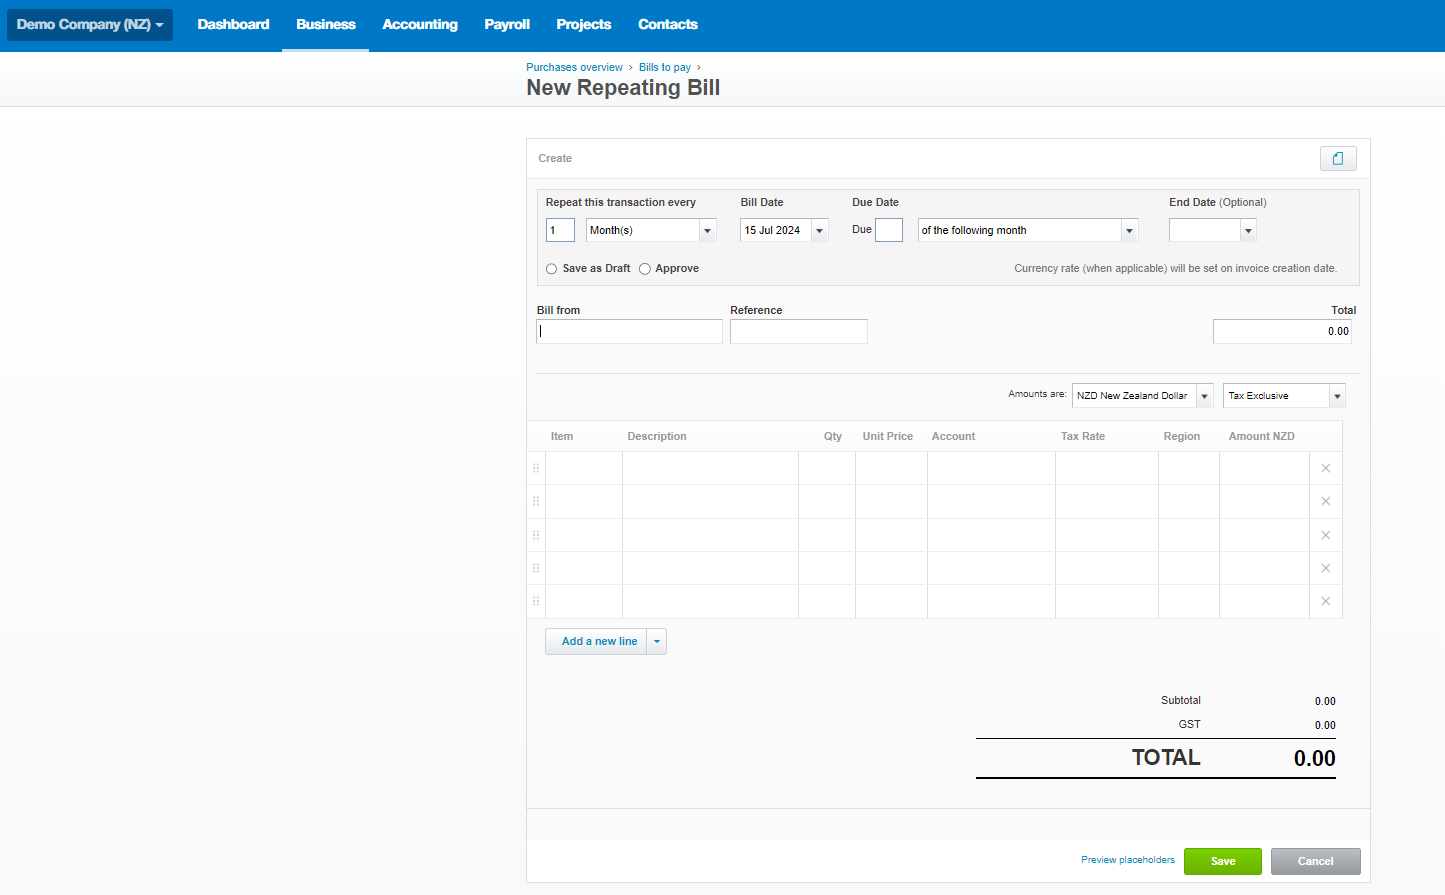Expand the Add a new line arrow

pyautogui.click(x=656, y=642)
